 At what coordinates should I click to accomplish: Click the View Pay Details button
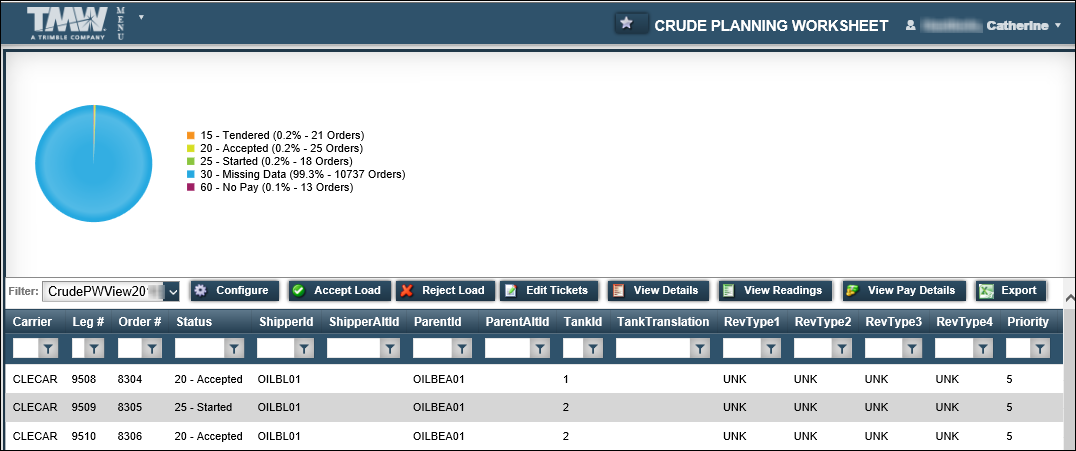click(x=902, y=291)
